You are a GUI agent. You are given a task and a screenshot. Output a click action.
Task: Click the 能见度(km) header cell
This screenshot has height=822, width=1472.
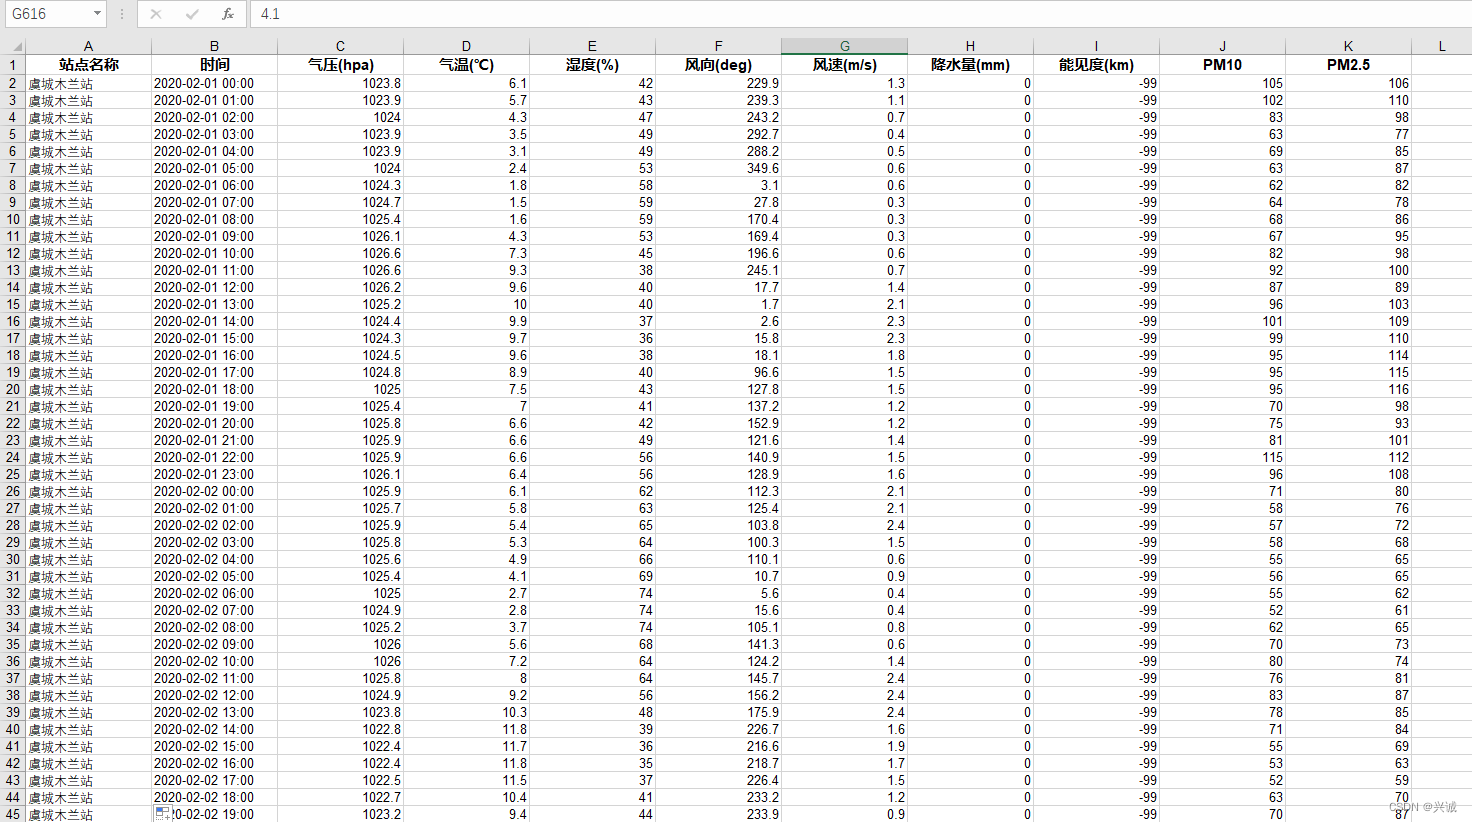point(1096,65)
